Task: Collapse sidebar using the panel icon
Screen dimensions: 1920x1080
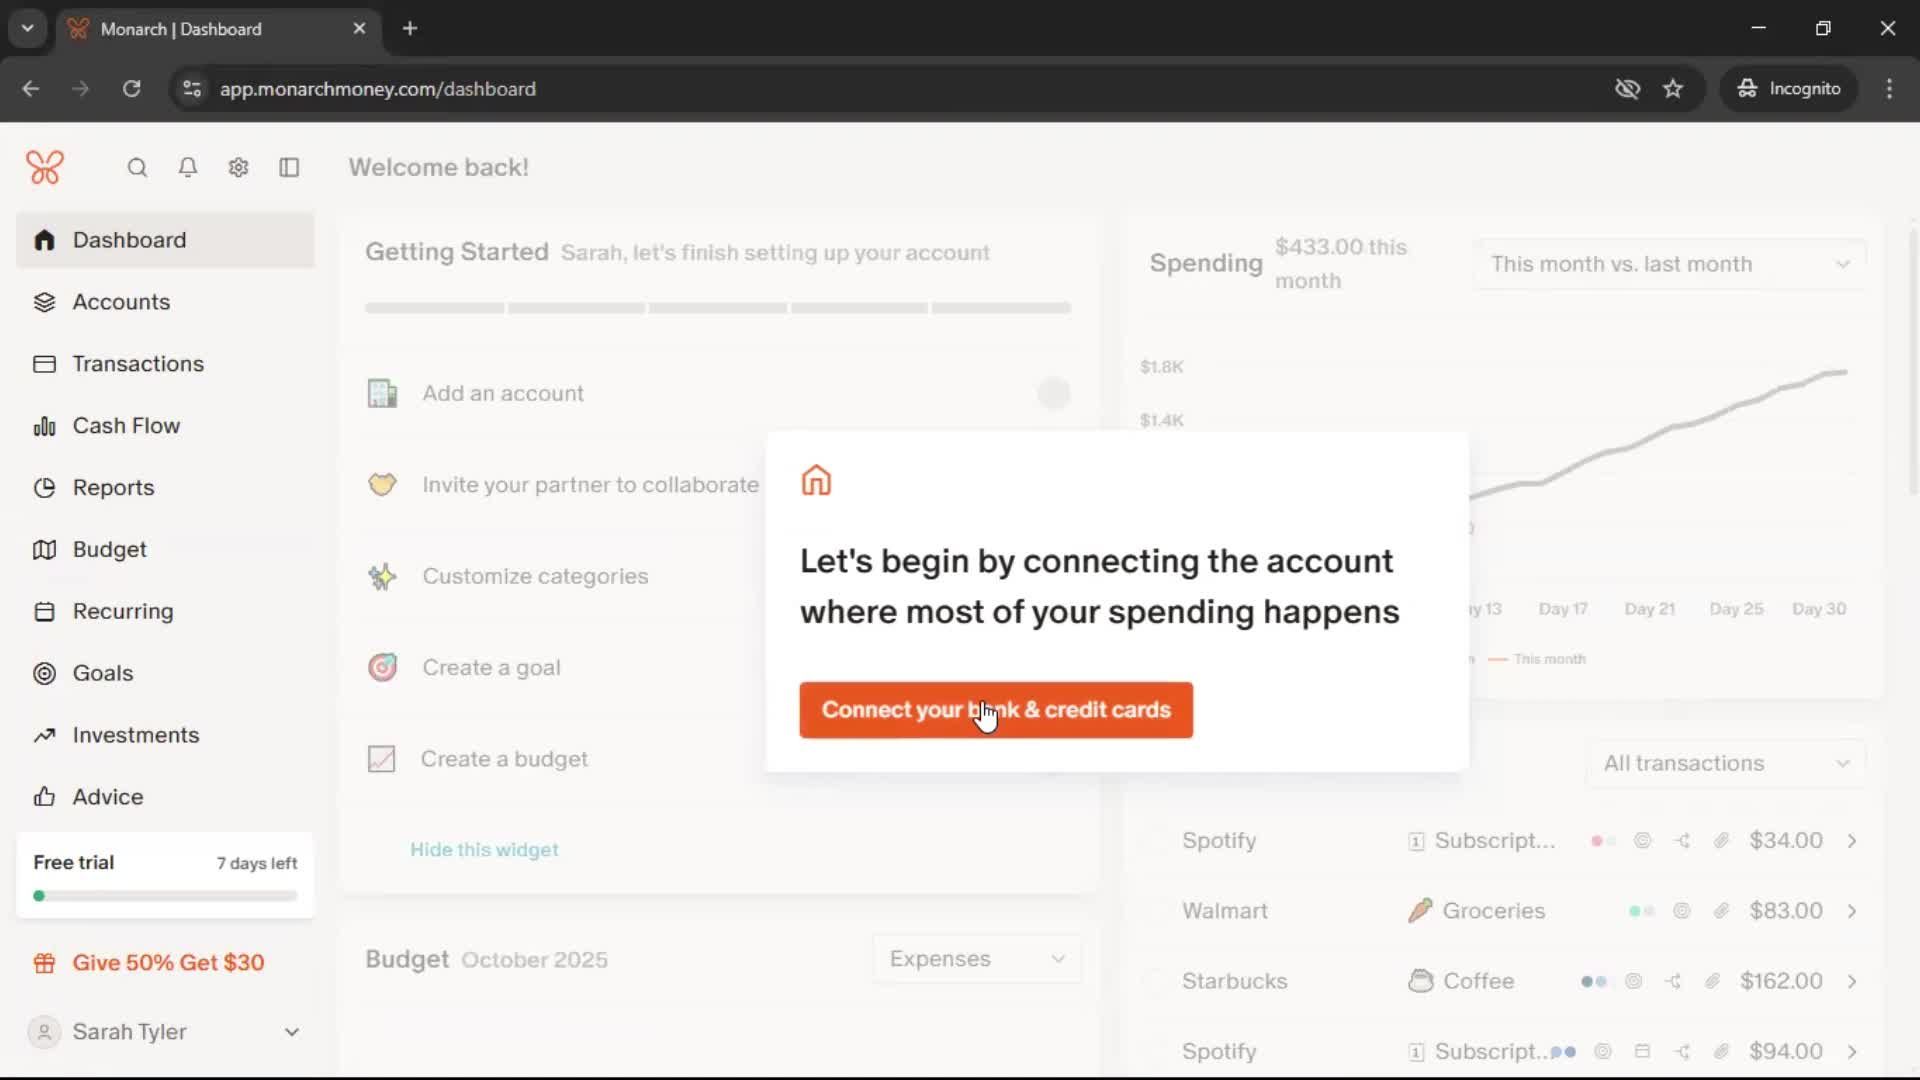Action: pos(289,168)
